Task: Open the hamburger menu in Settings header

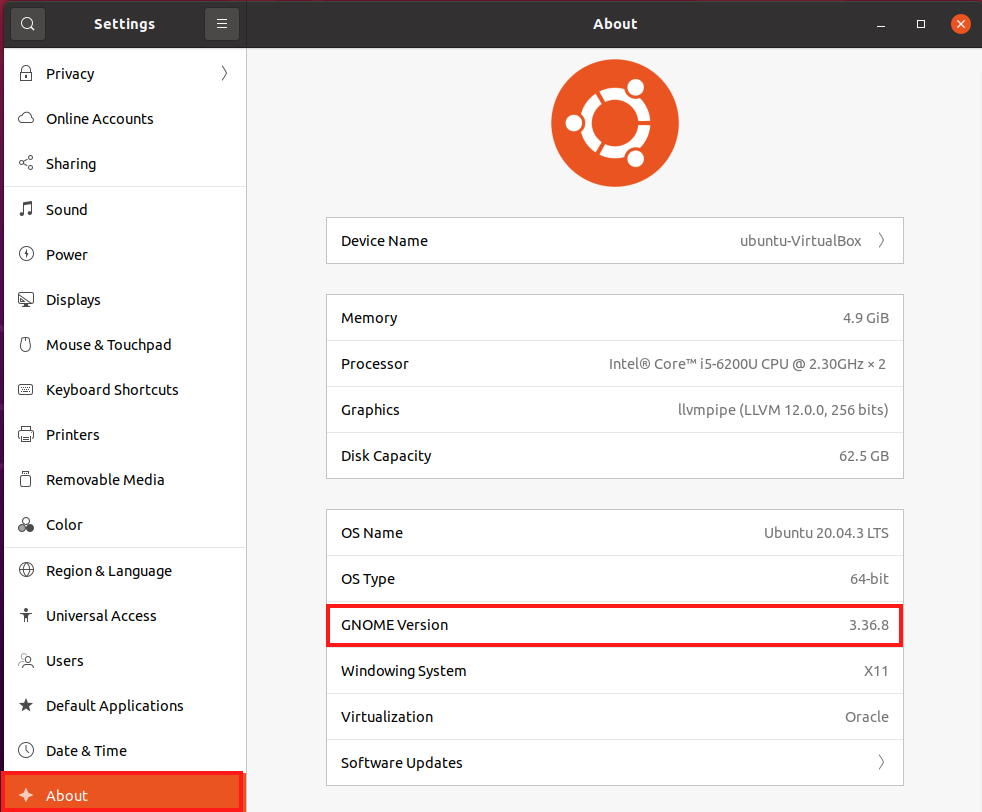Action: [222, 24]
